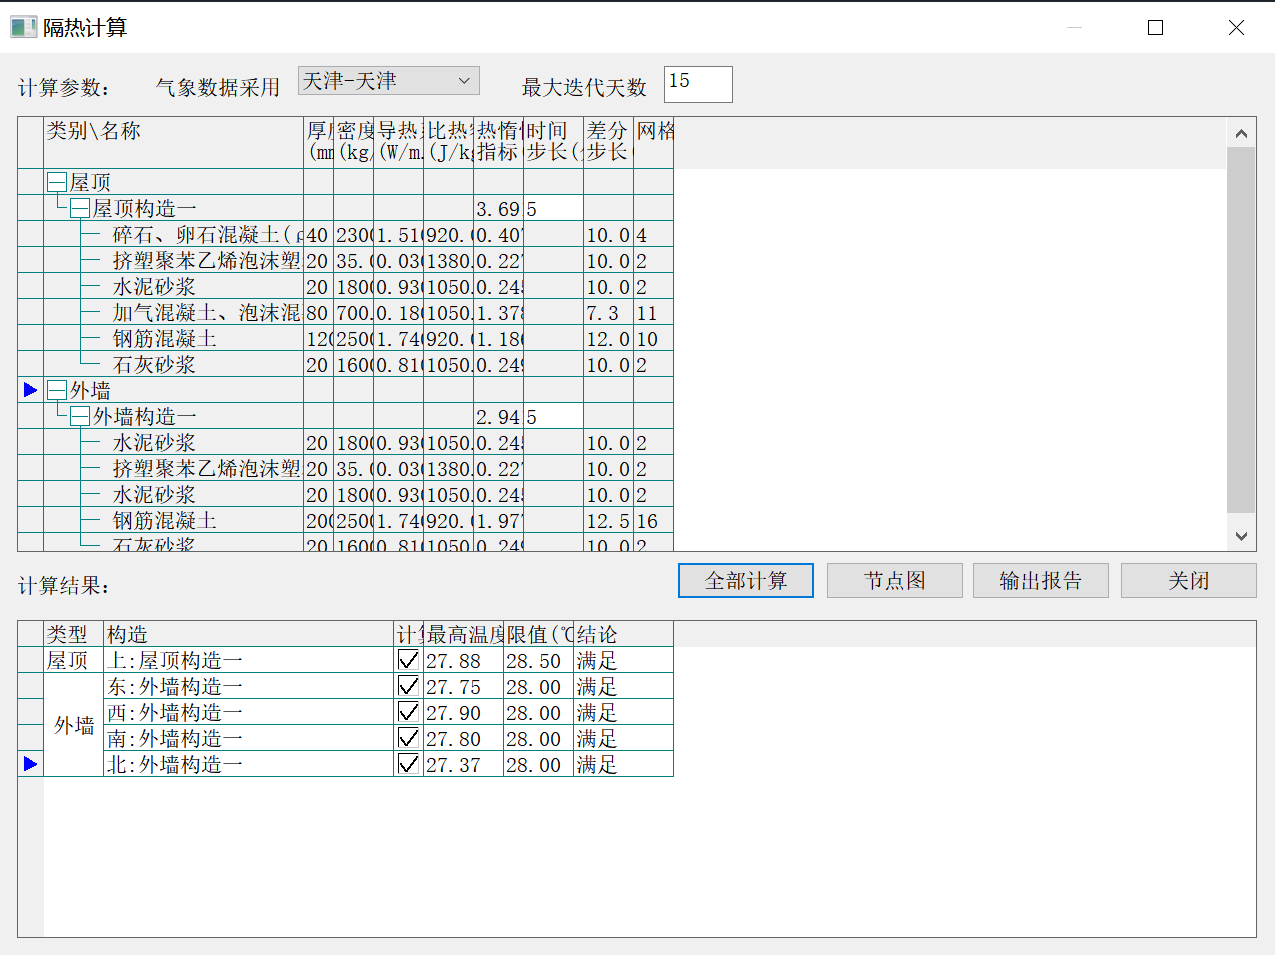This screenshot has width=1275, height=955.
Task: Click the 最大迭代天数 input field
Action: click(697, 84)
